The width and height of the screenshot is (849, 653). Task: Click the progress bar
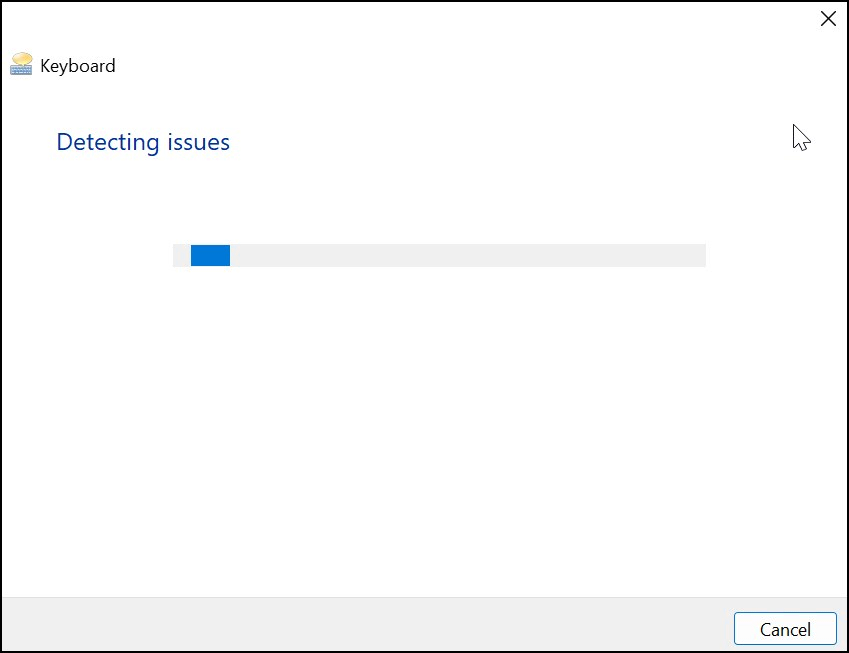click(440, 255)
